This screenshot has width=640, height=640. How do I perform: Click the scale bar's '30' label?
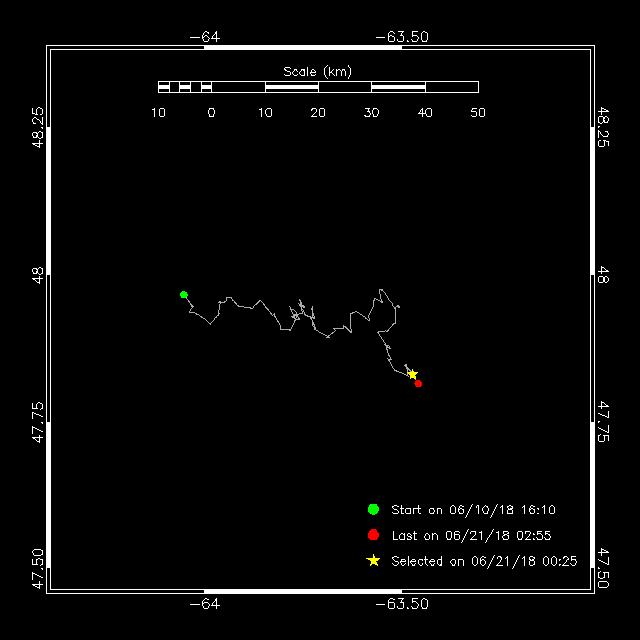pos(371,113)
